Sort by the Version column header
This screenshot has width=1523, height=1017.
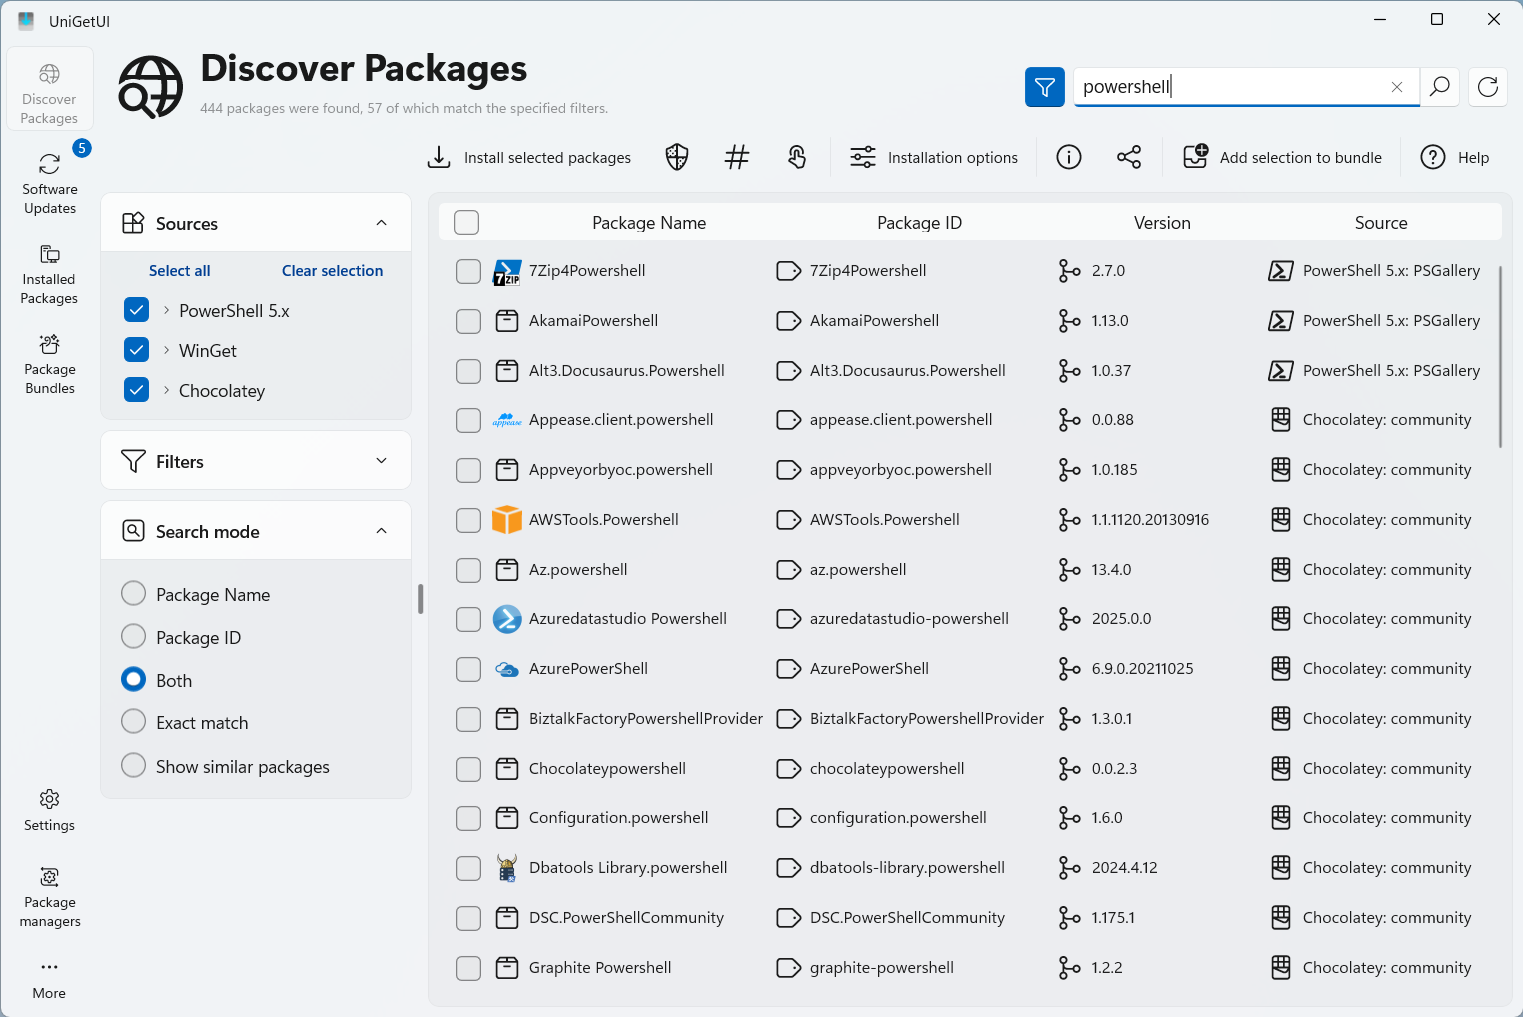[x=1162, y=223]
